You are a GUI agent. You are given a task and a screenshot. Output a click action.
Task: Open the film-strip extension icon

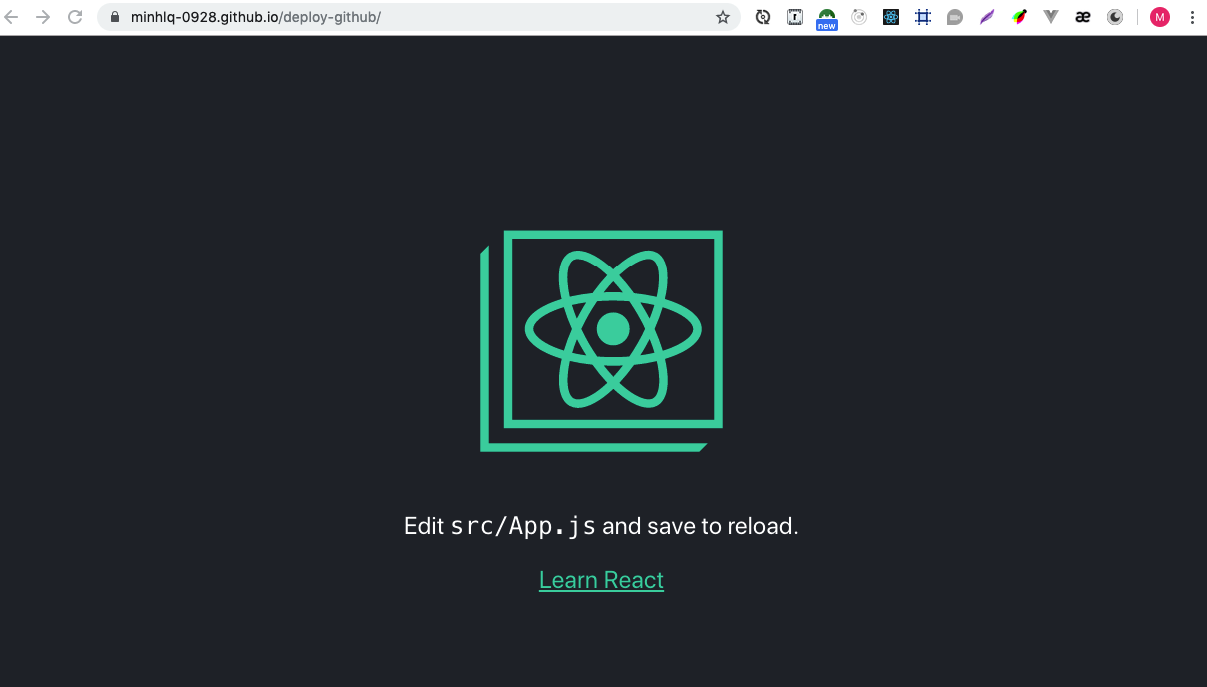[795, 17]
